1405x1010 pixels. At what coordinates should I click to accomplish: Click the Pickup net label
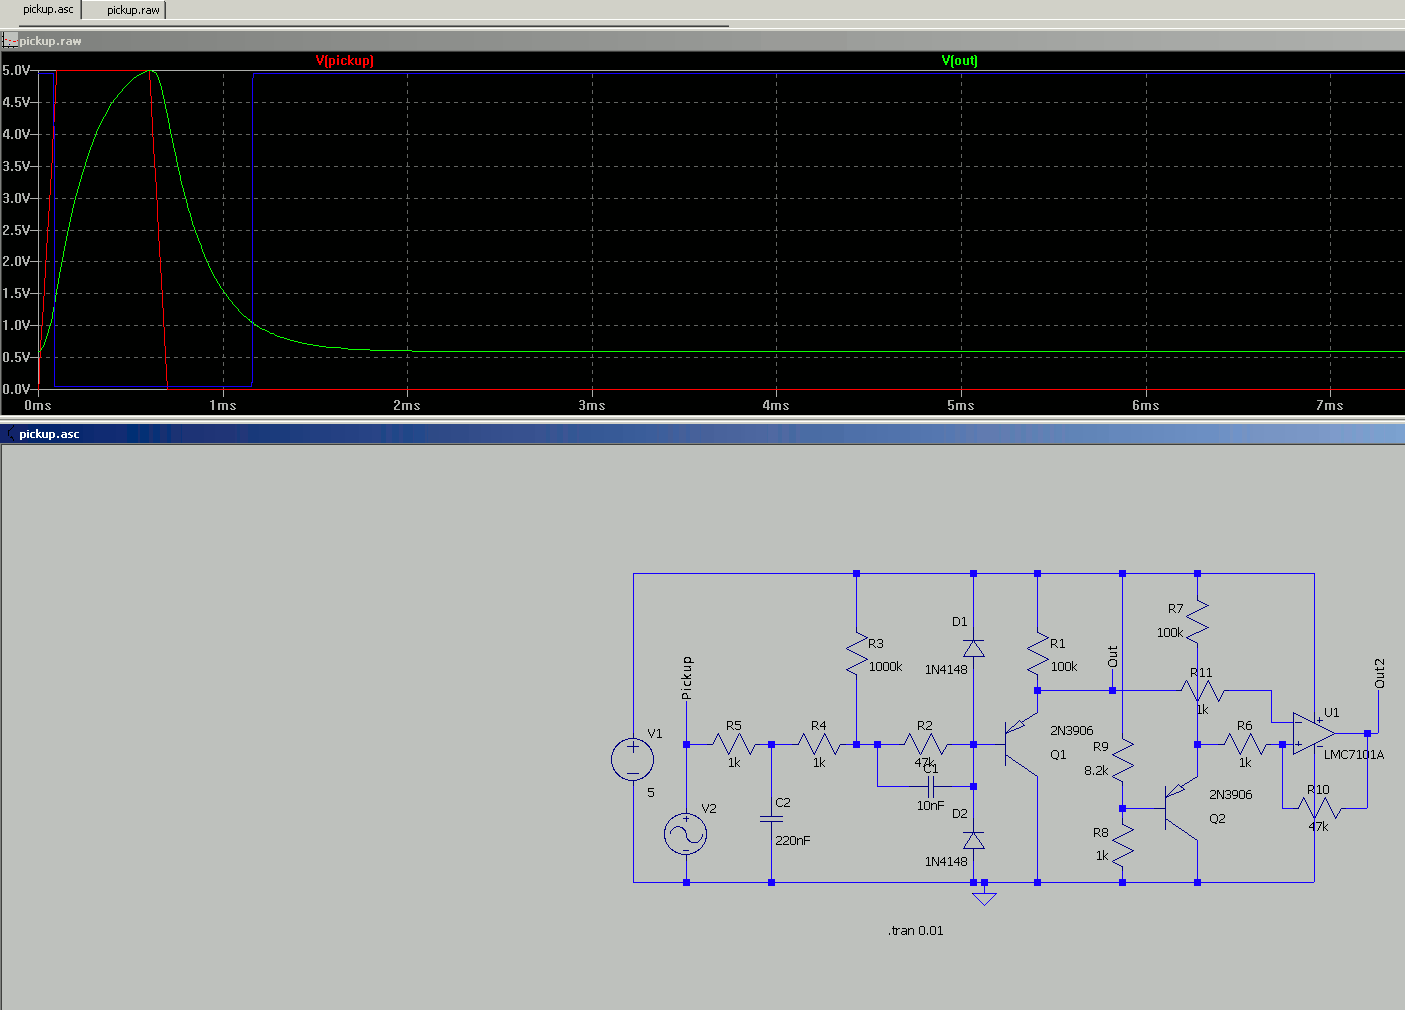(x=687, y=677)
